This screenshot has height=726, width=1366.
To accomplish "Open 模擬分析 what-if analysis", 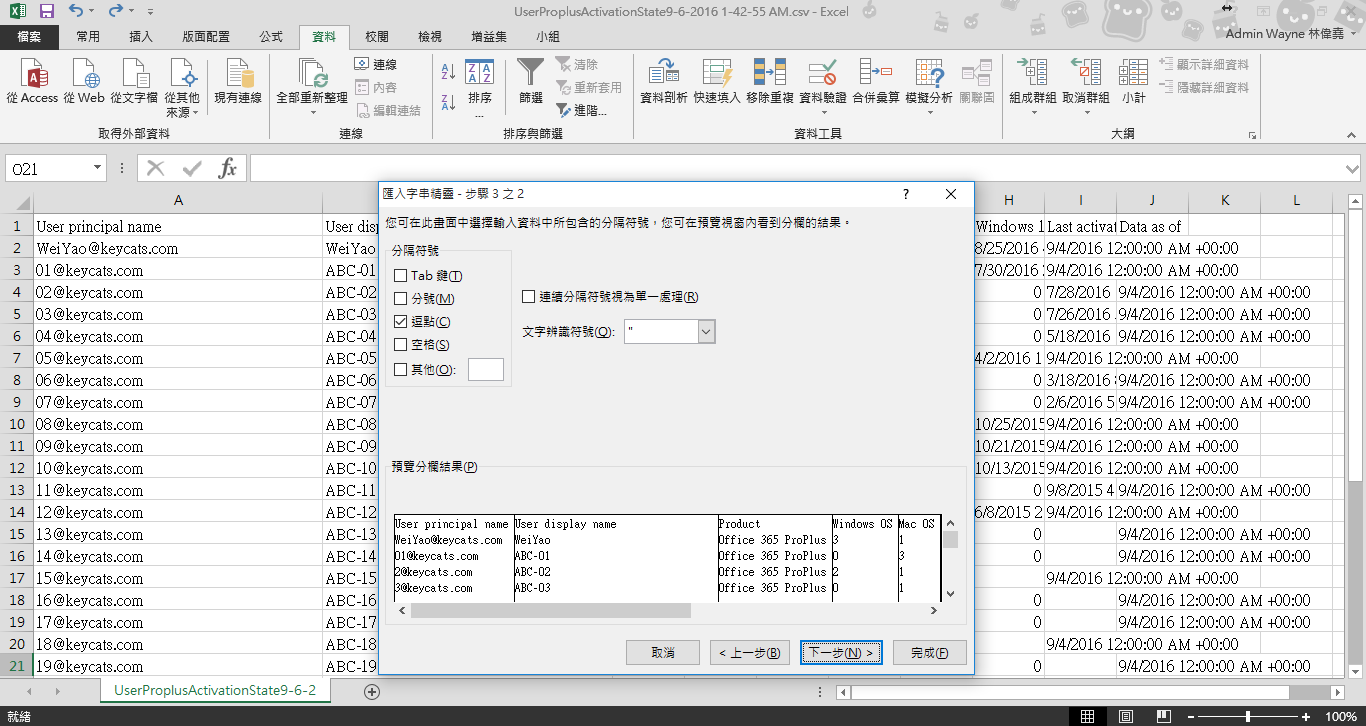I will 929,88.
